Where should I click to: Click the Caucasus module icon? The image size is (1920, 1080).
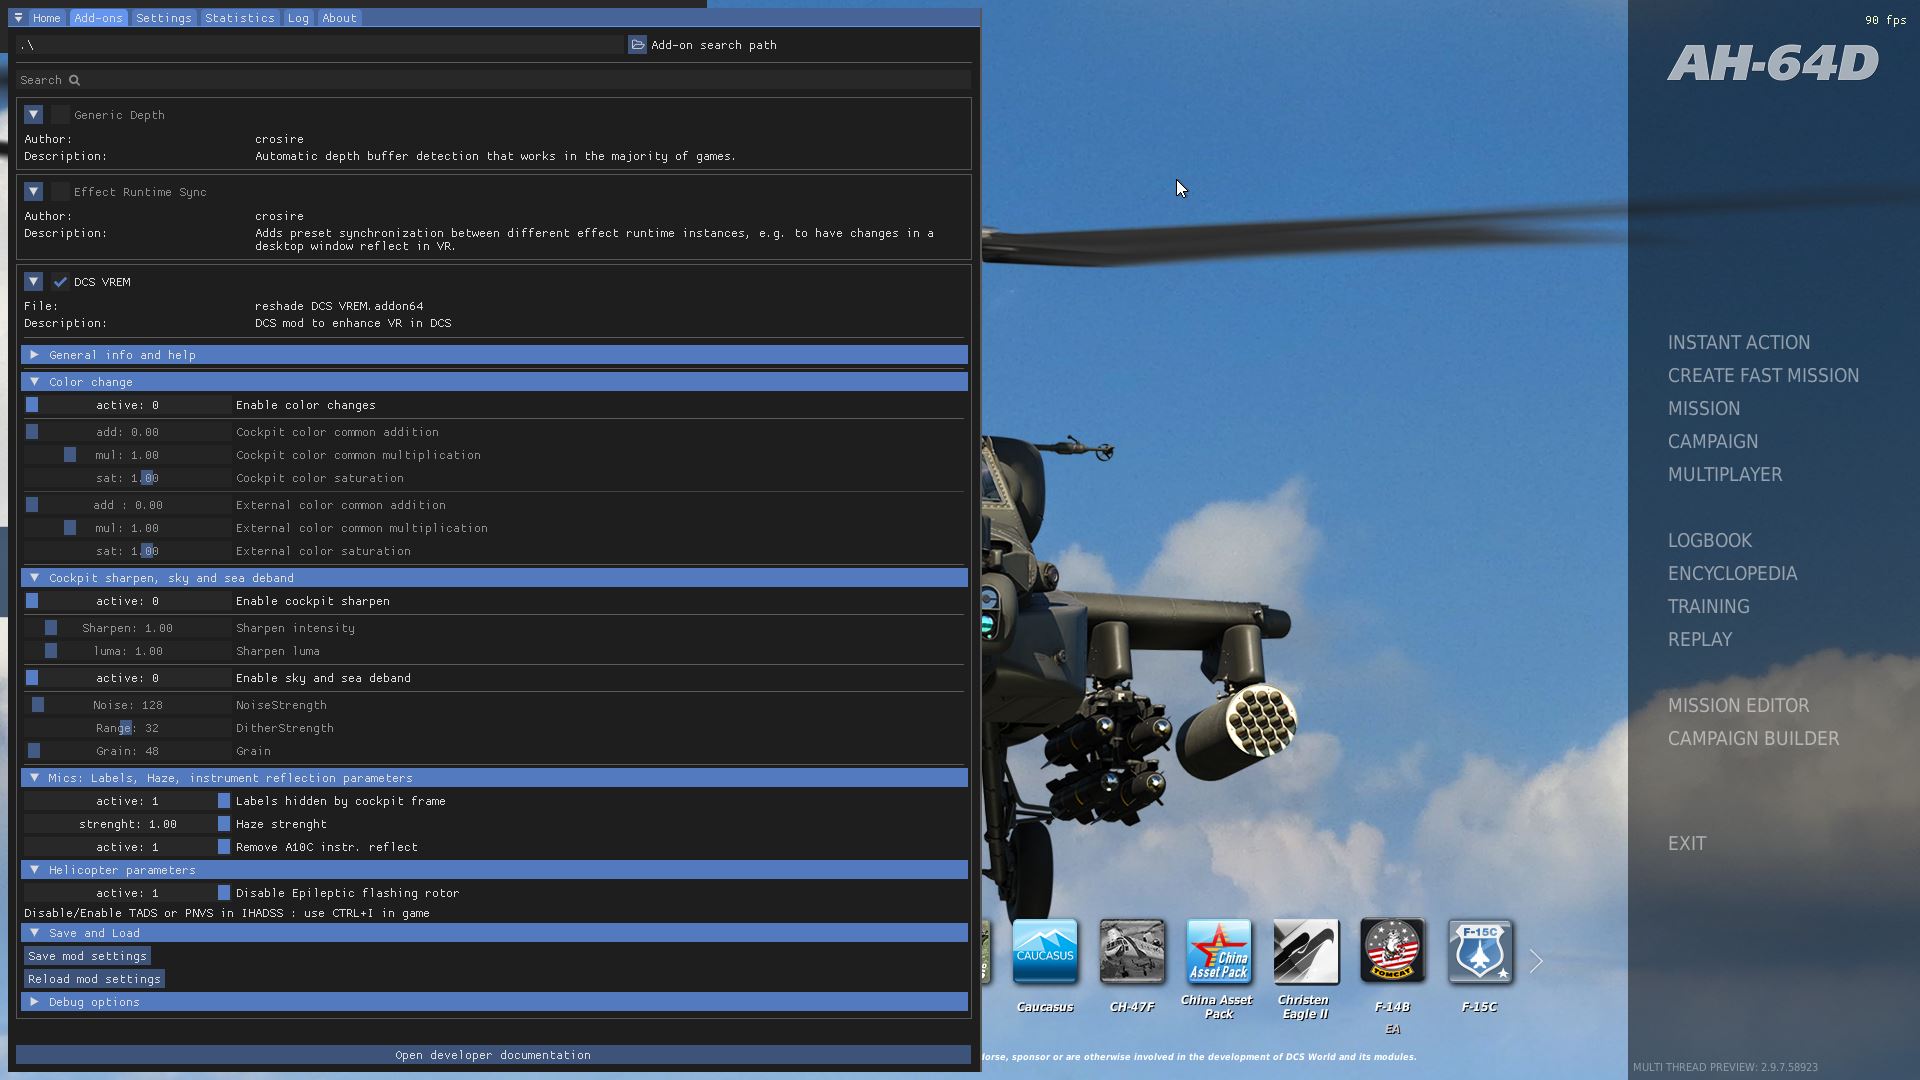tap(1044, 952)
